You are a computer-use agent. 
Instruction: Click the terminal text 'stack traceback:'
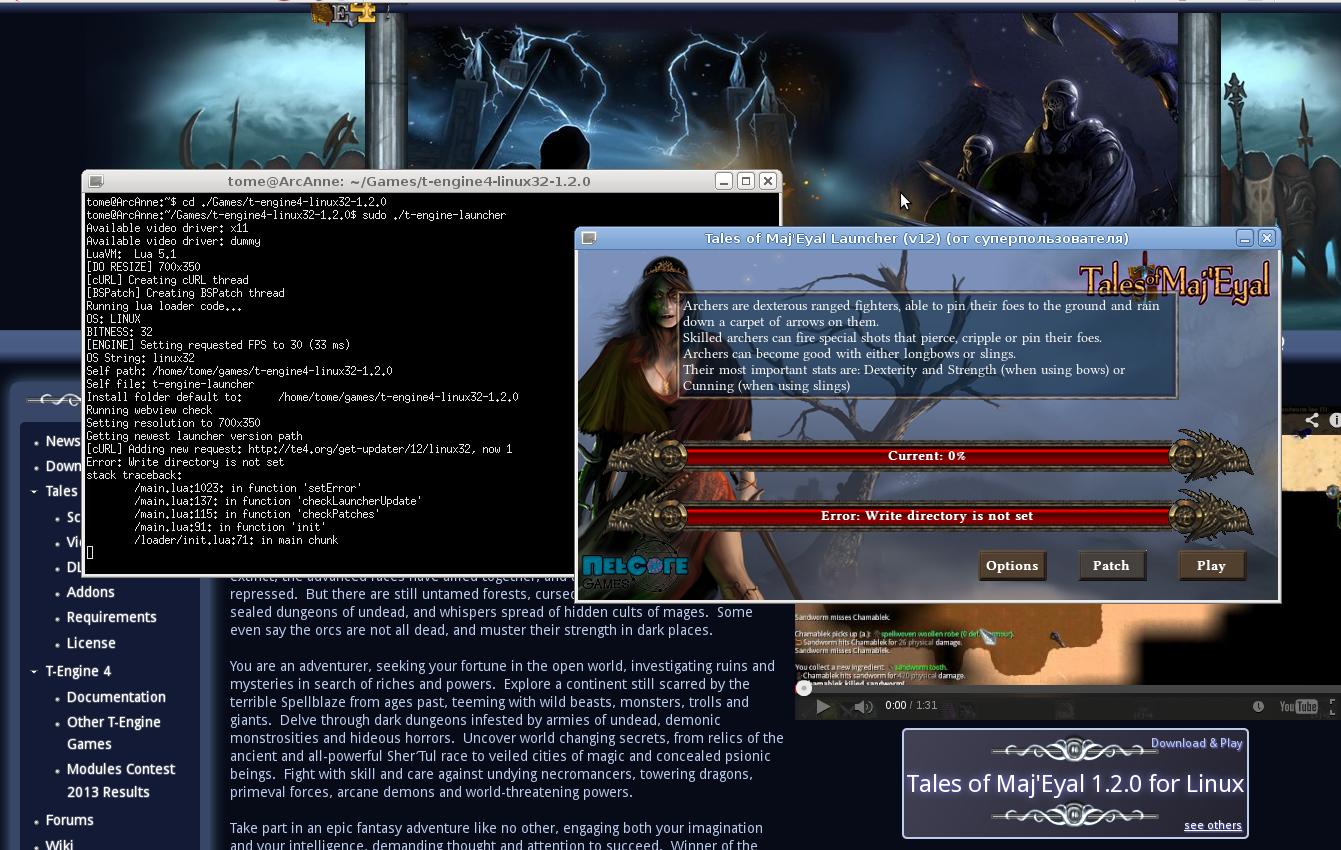coord(134,475)
